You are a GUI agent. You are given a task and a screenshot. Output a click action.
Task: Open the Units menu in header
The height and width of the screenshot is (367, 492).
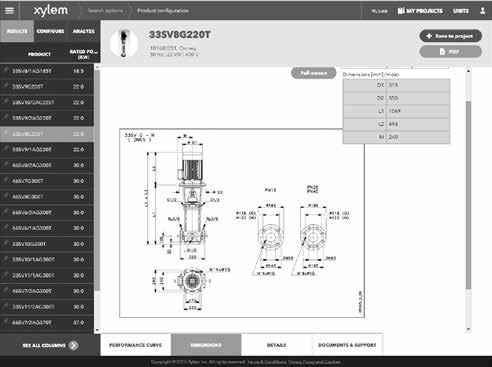(461, 11)
